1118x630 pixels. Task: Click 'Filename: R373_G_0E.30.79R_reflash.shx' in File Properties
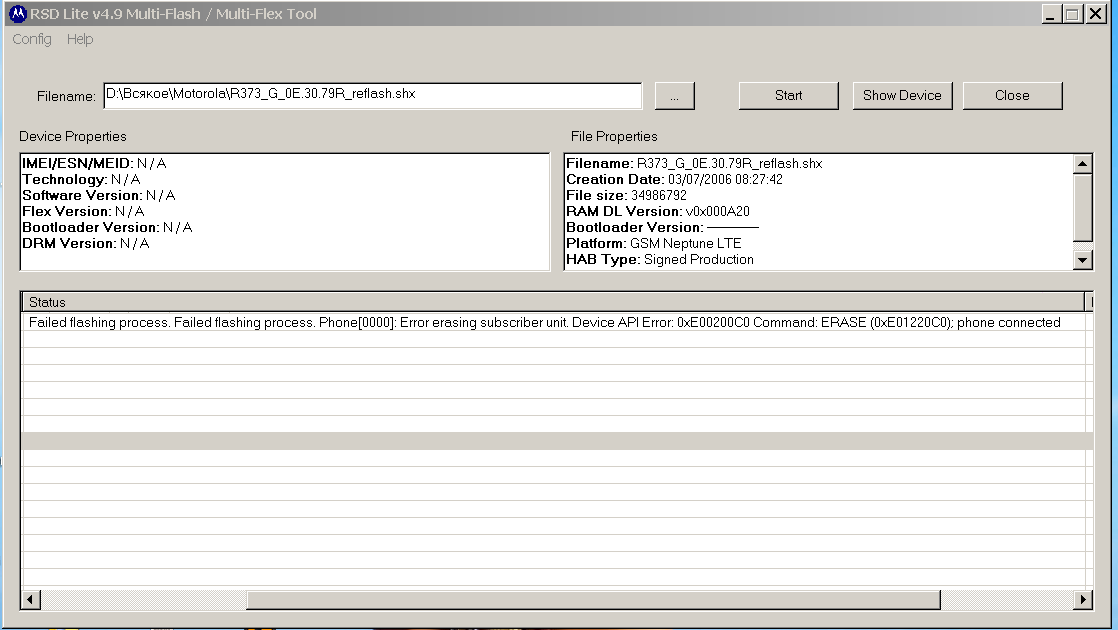tap(694, 163)
